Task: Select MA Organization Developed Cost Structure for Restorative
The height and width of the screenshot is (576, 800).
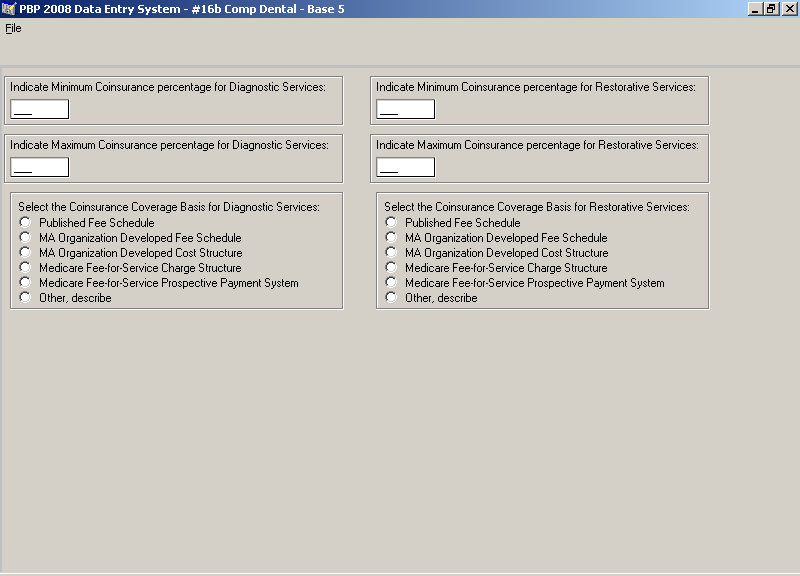Action: click(x=391, y=253)
